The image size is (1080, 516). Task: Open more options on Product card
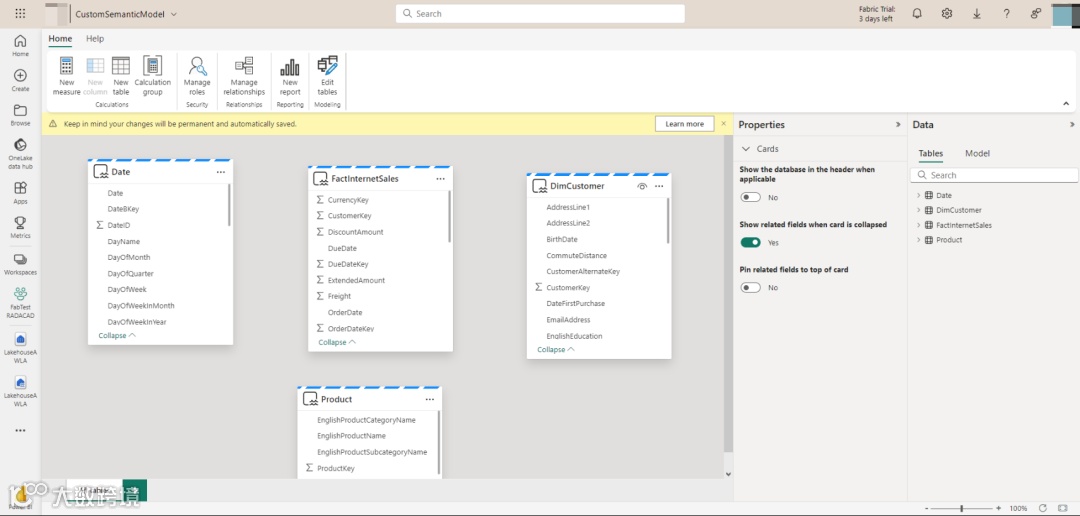click(430, 400)
